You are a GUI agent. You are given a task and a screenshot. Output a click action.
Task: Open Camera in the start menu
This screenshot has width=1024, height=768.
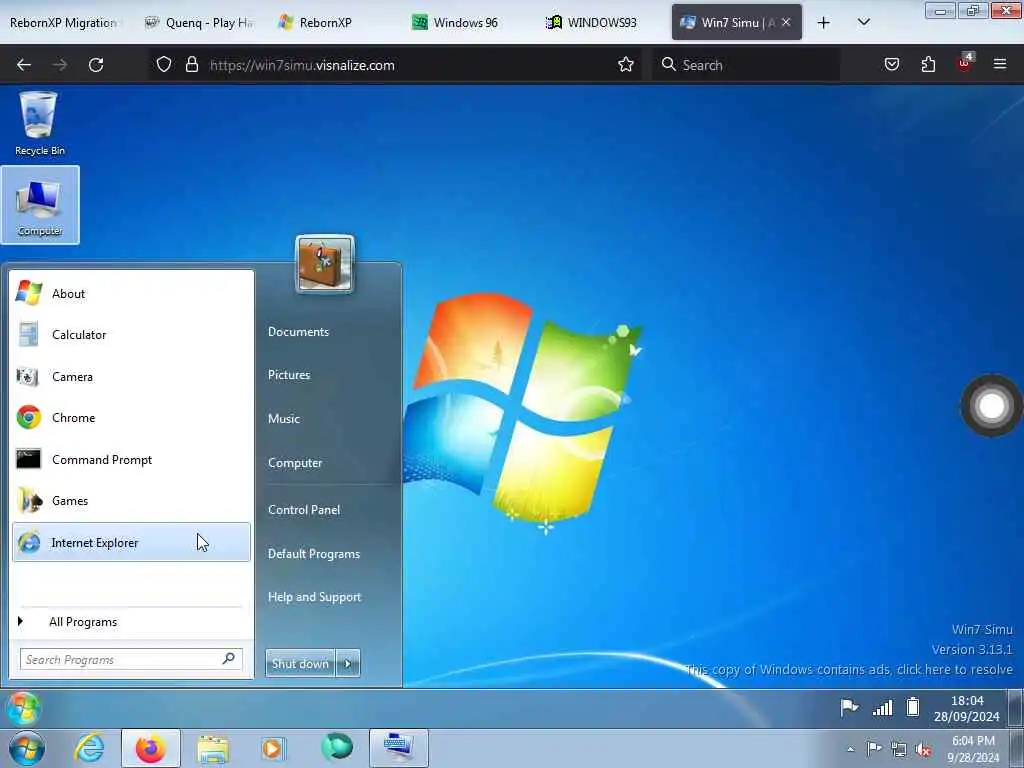131,376
